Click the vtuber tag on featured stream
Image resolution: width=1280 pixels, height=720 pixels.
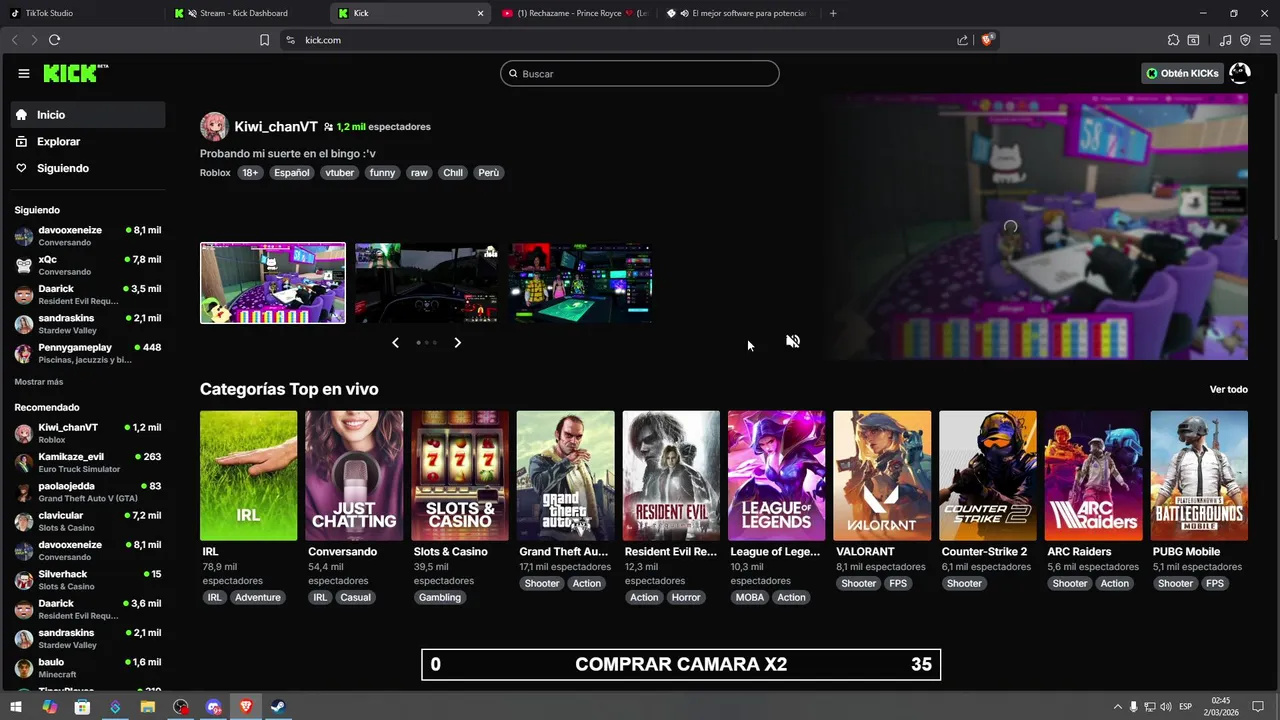(x=340, y=173)
